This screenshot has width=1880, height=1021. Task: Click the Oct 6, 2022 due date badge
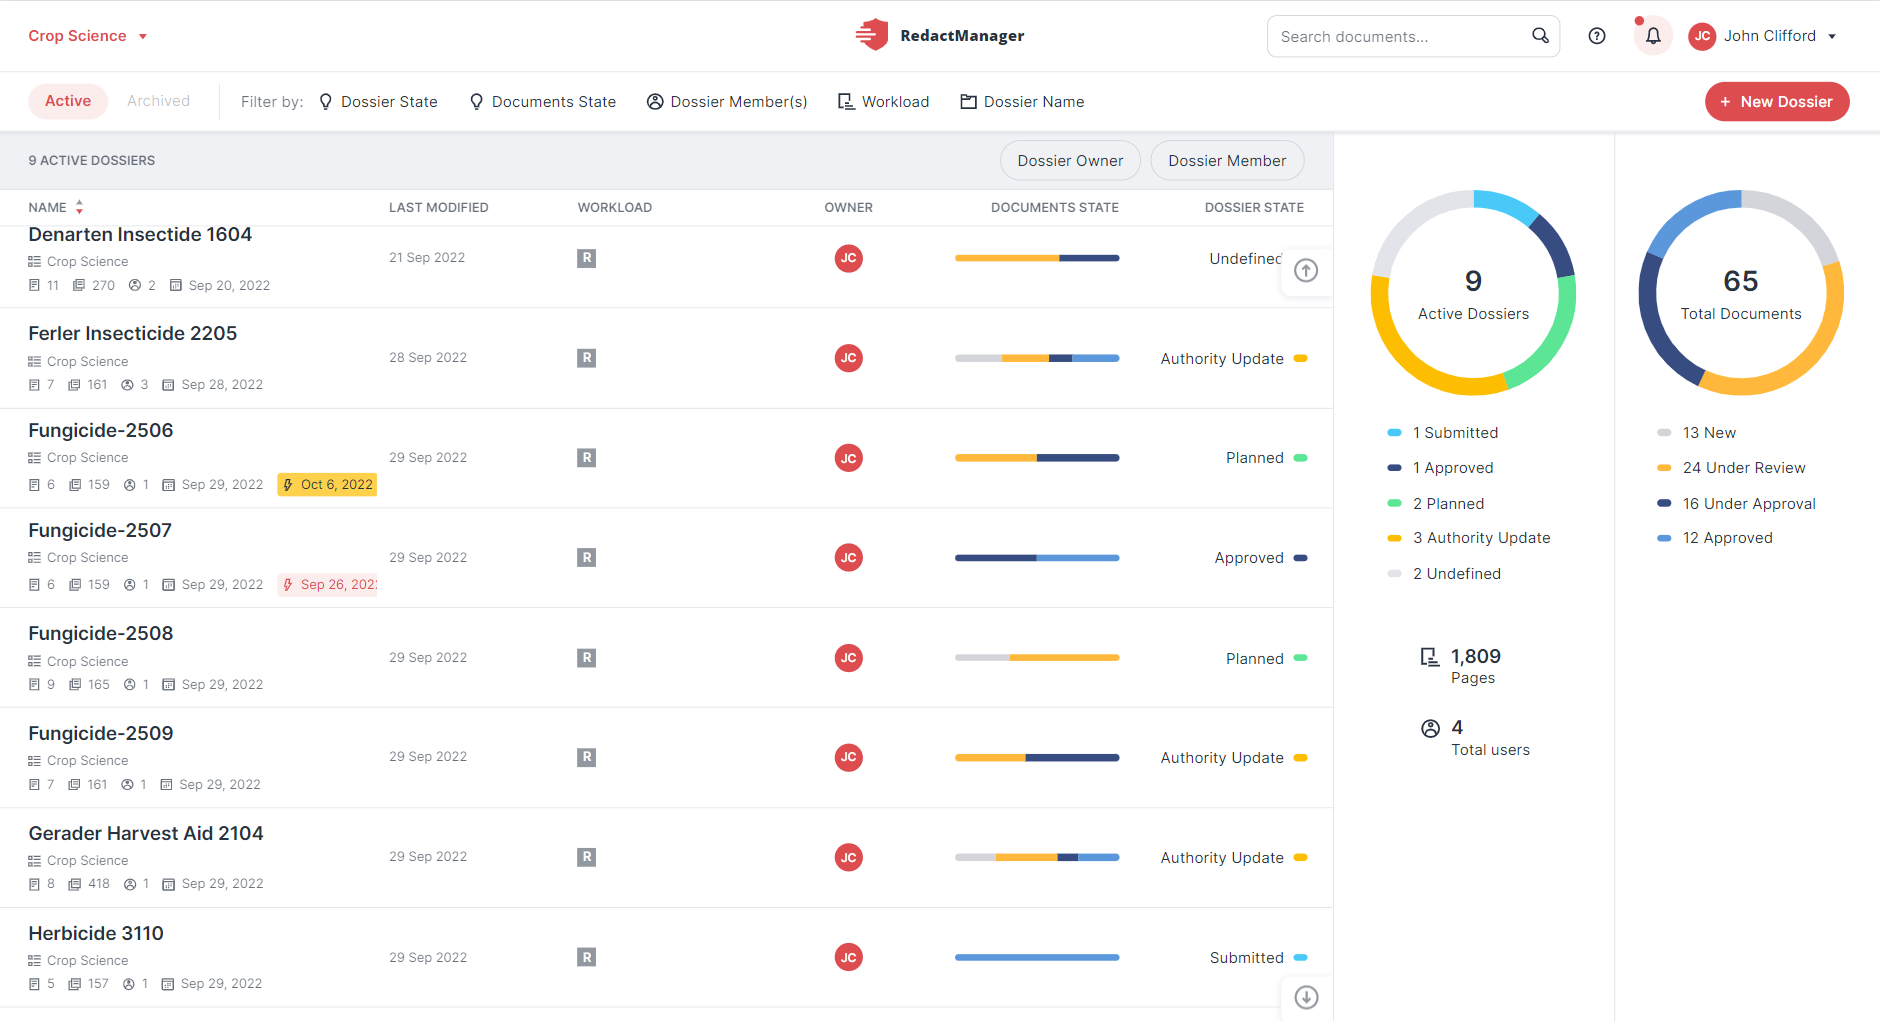[x=327, y=485]
